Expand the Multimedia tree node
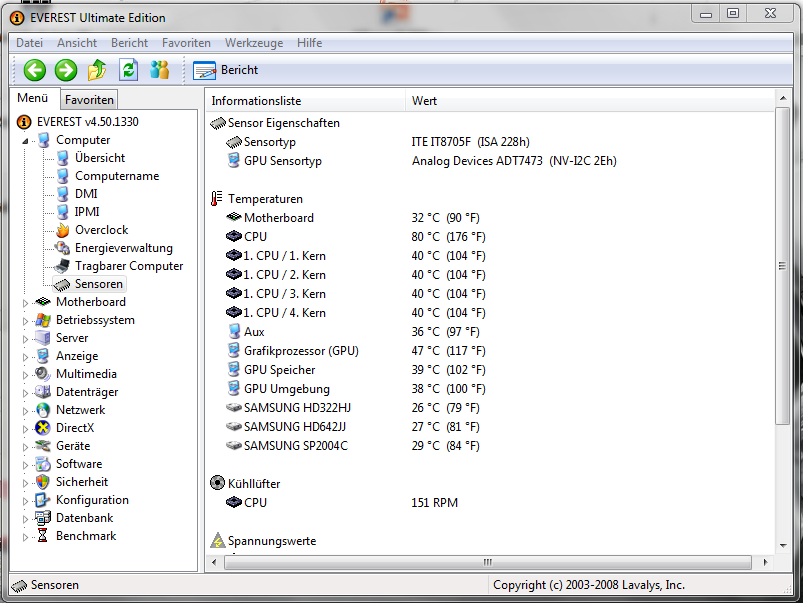The image size is (808, 607). pos(25,375)
